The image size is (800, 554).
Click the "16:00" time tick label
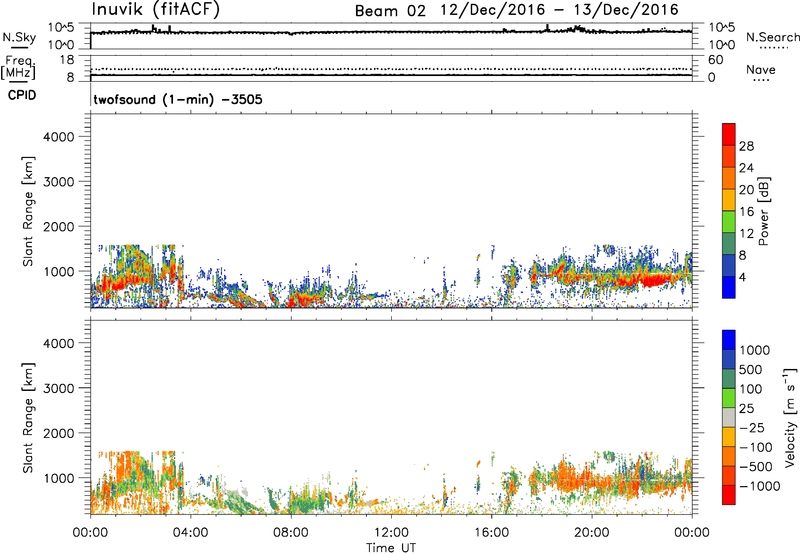491,533
